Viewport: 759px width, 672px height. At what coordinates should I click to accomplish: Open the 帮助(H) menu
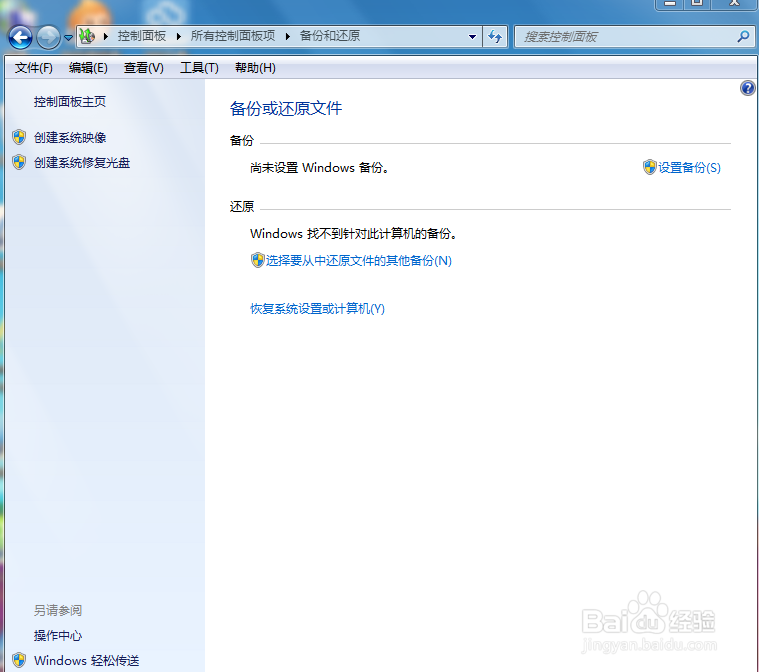tap(255, 68)
